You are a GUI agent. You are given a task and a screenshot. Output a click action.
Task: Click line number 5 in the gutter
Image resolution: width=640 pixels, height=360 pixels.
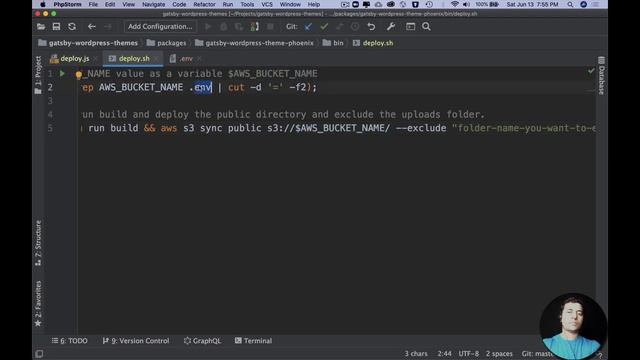pos(50,128)
